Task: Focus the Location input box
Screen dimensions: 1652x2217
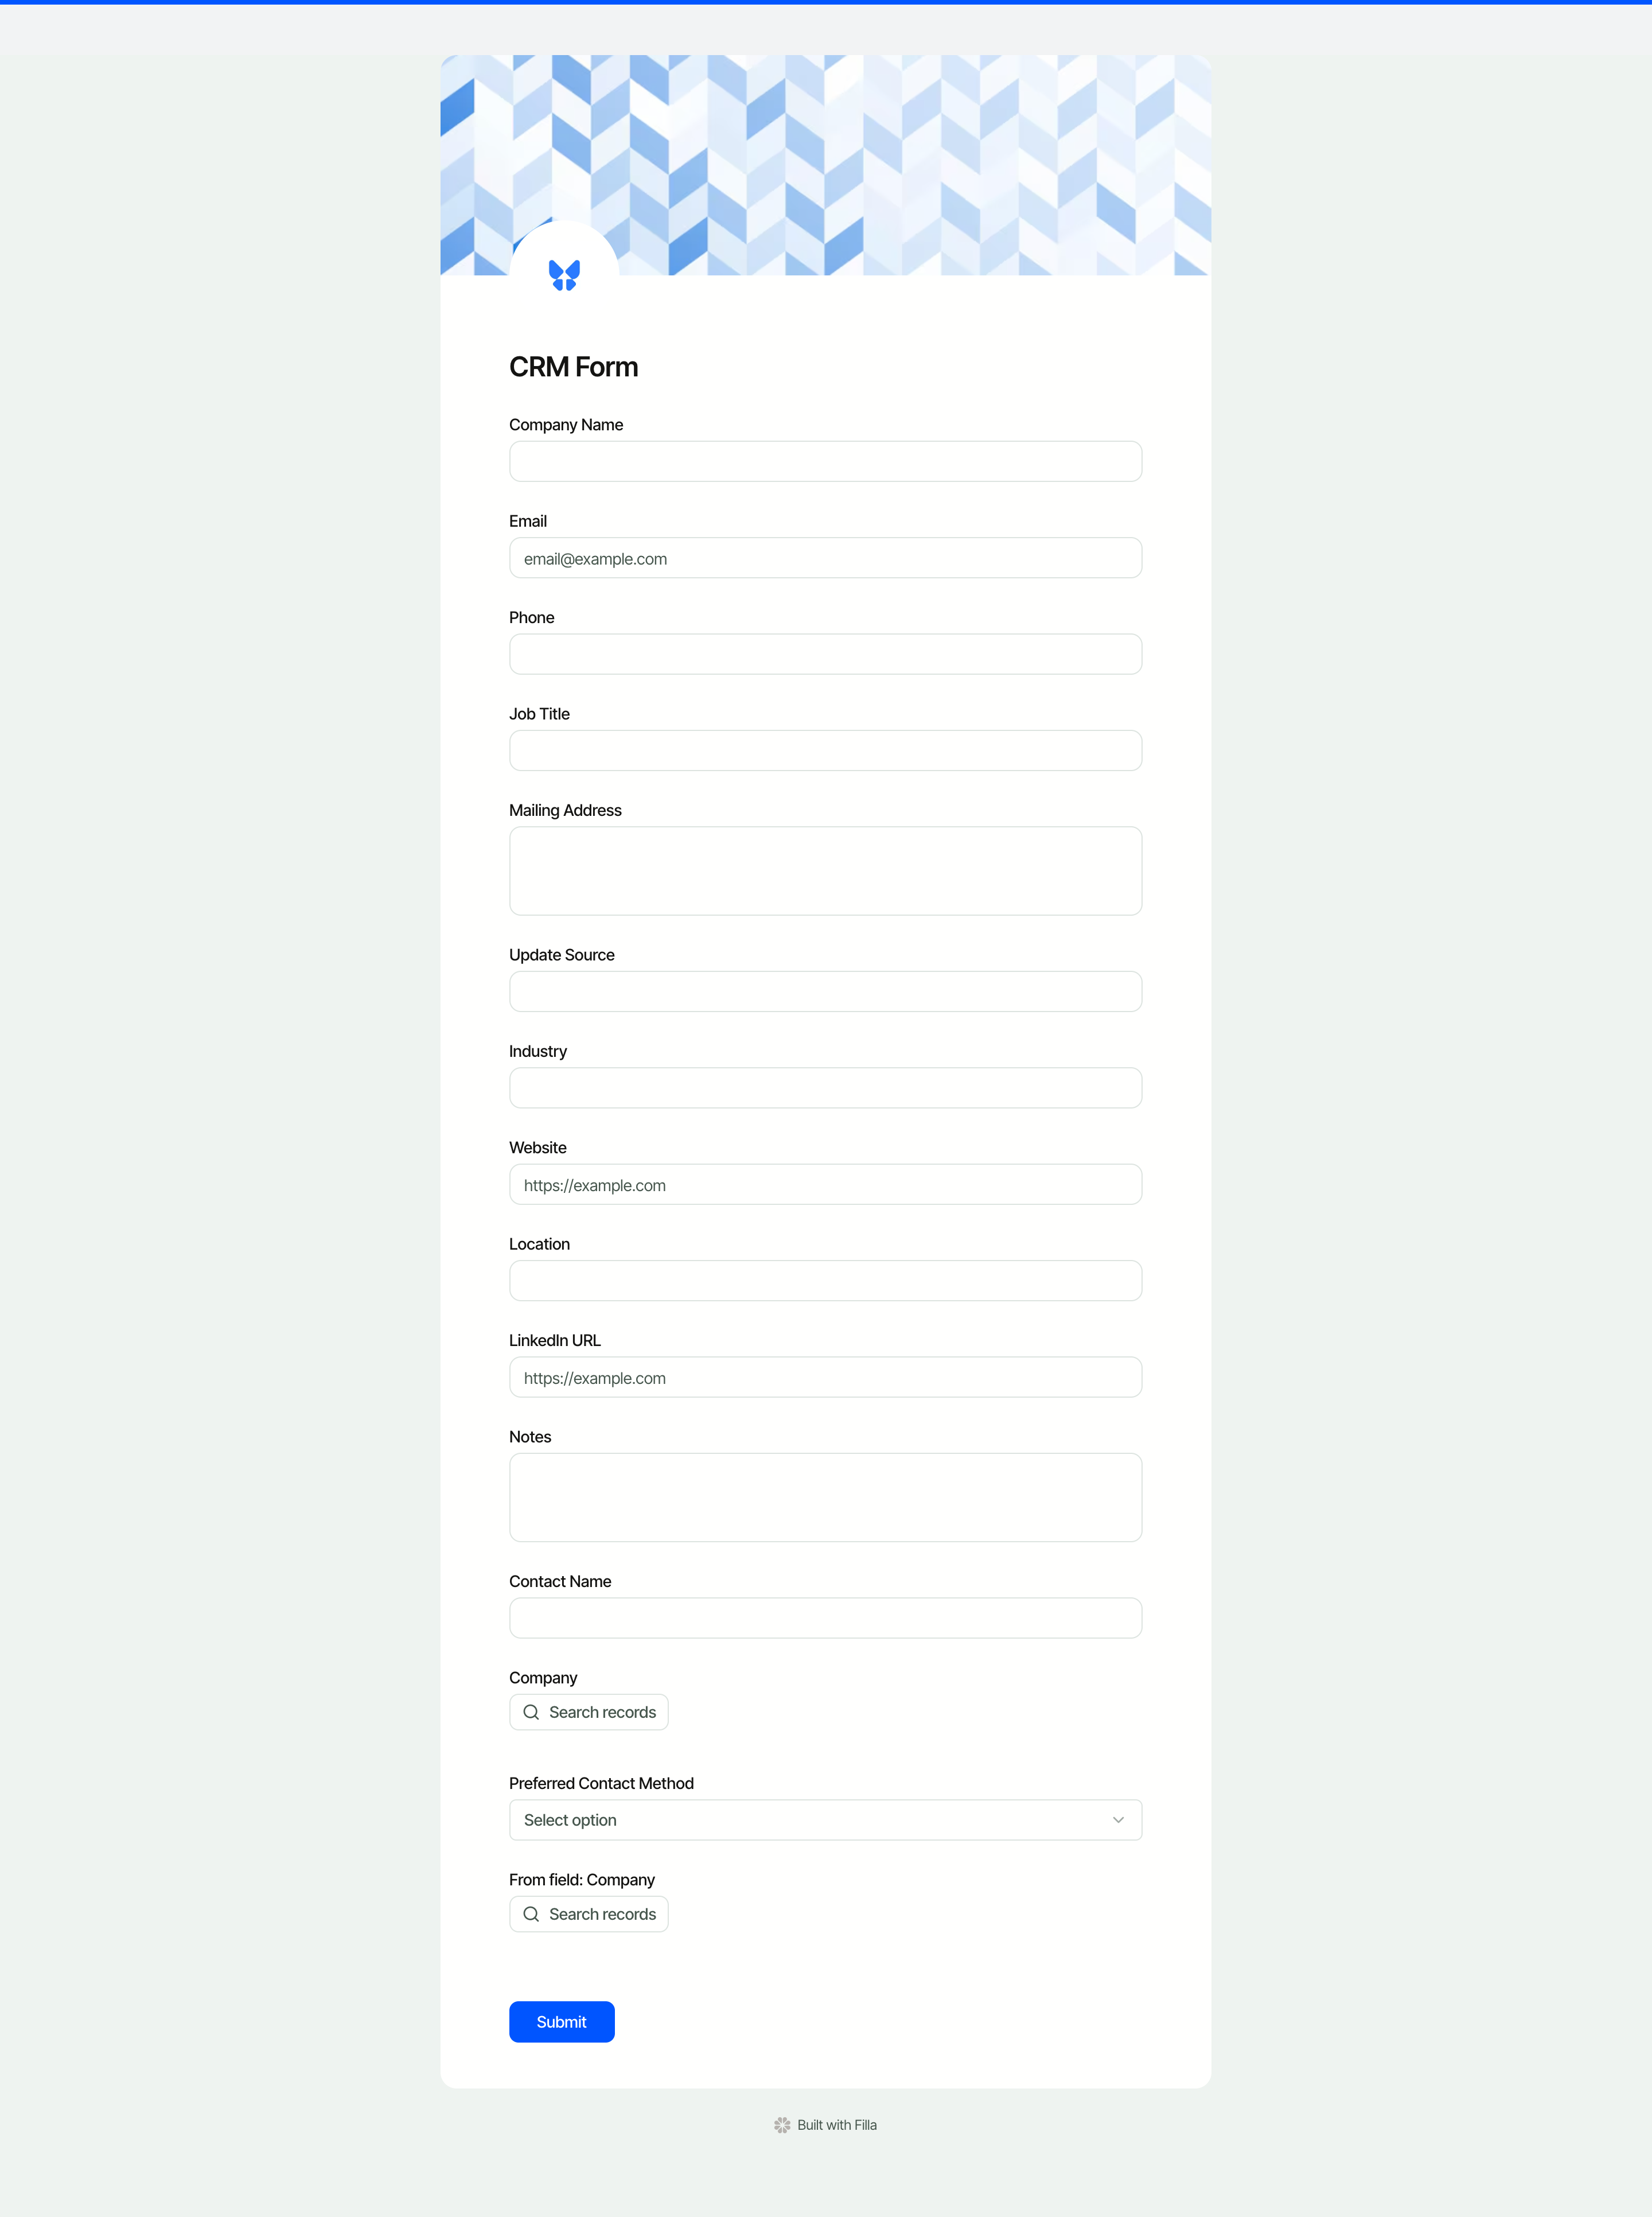Action: (825, 1281)
